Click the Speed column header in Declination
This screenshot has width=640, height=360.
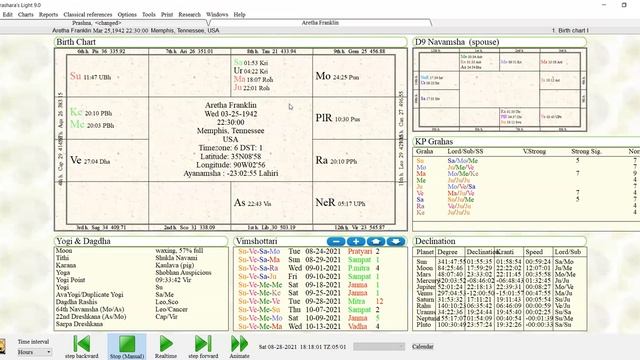point(534,252)
